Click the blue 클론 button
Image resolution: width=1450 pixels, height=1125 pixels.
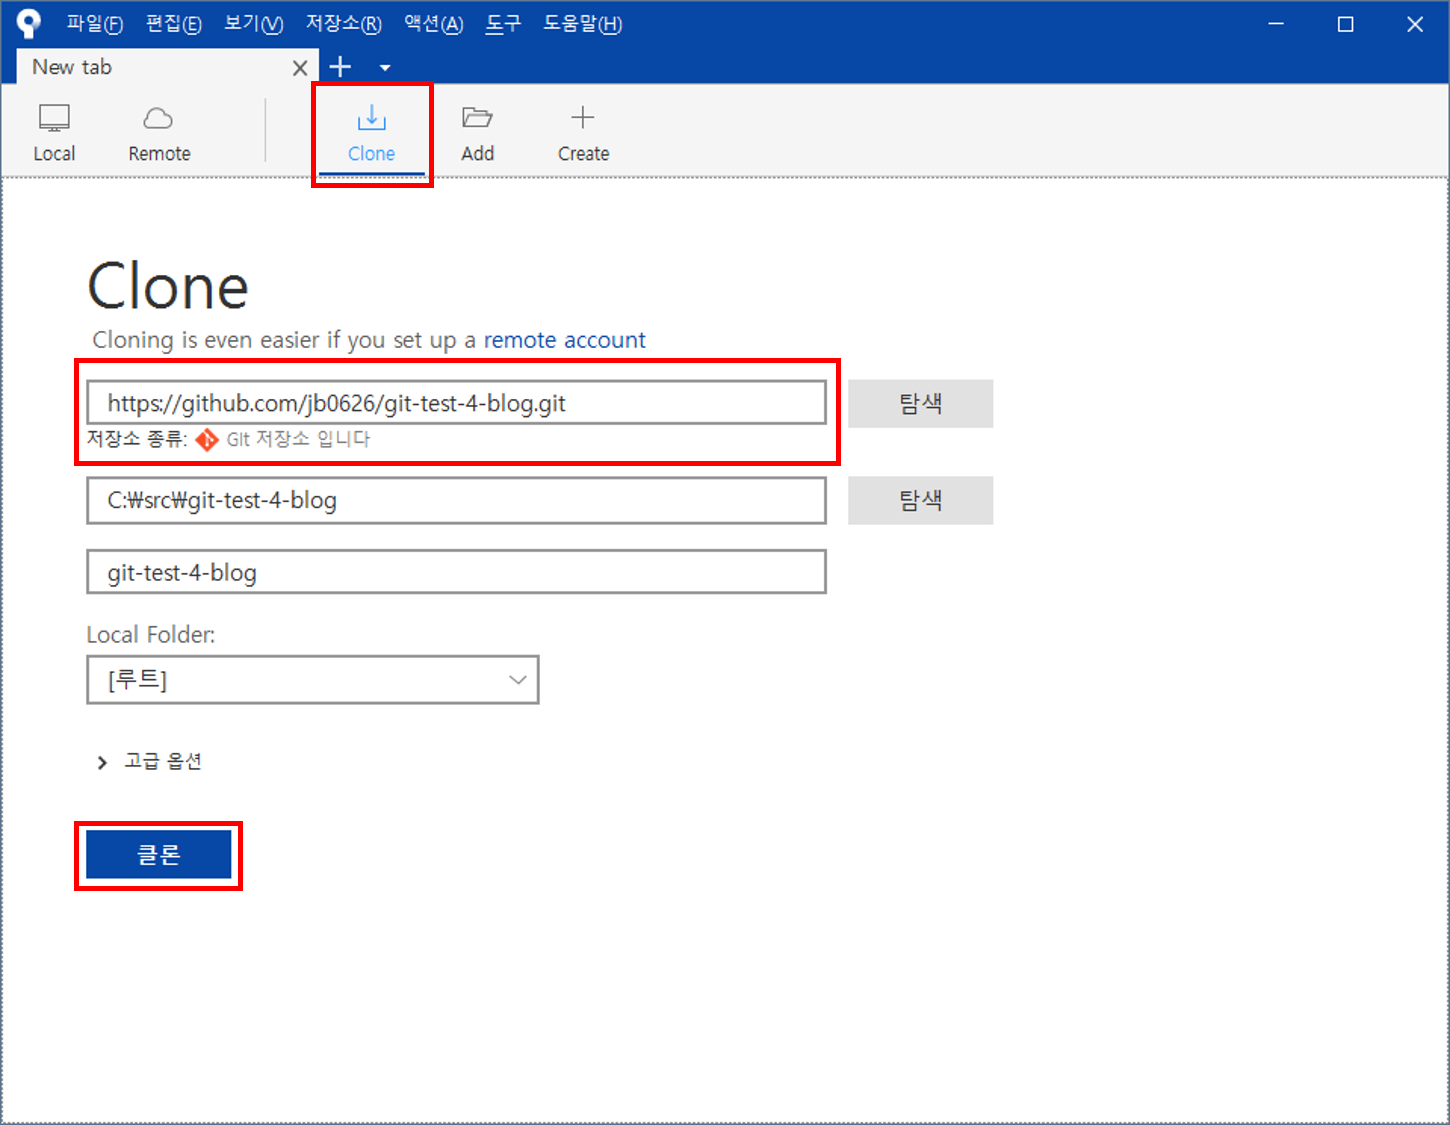(x=158, y=855)
